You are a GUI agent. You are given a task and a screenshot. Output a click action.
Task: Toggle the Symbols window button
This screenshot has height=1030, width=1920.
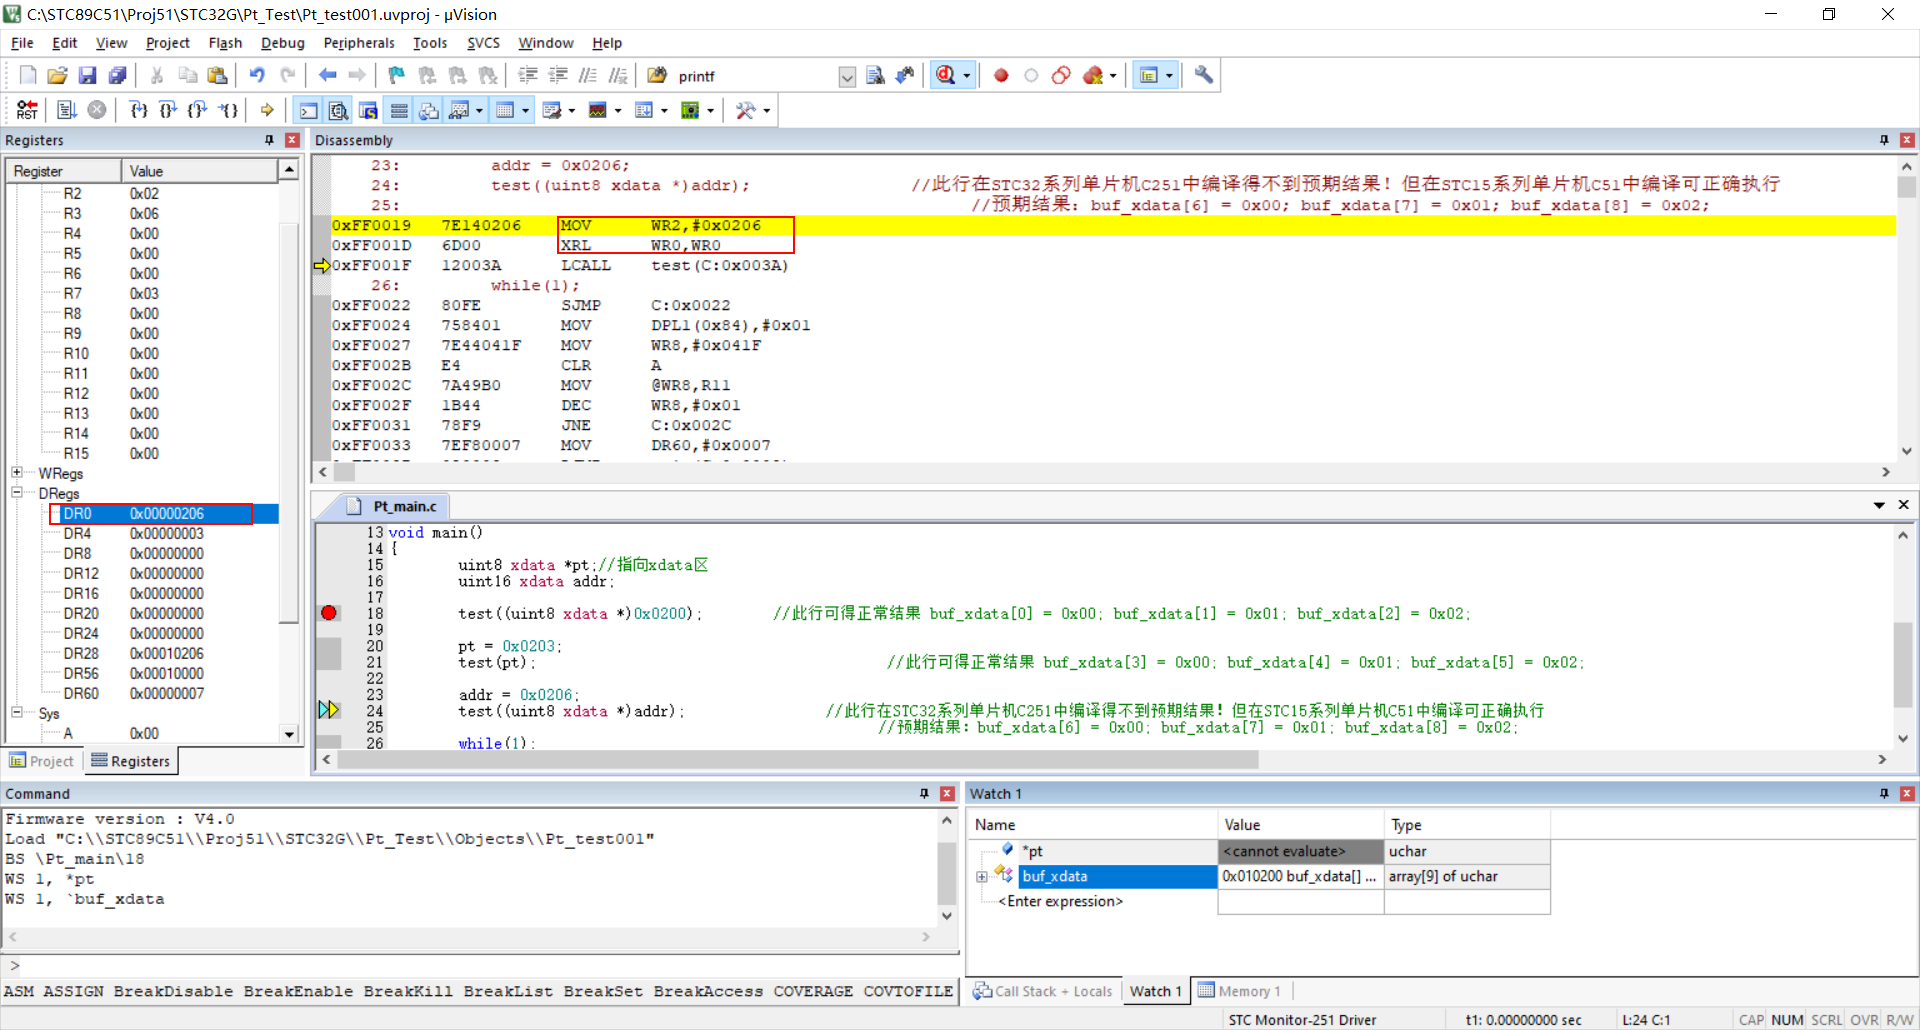click(x=369, y=110)
